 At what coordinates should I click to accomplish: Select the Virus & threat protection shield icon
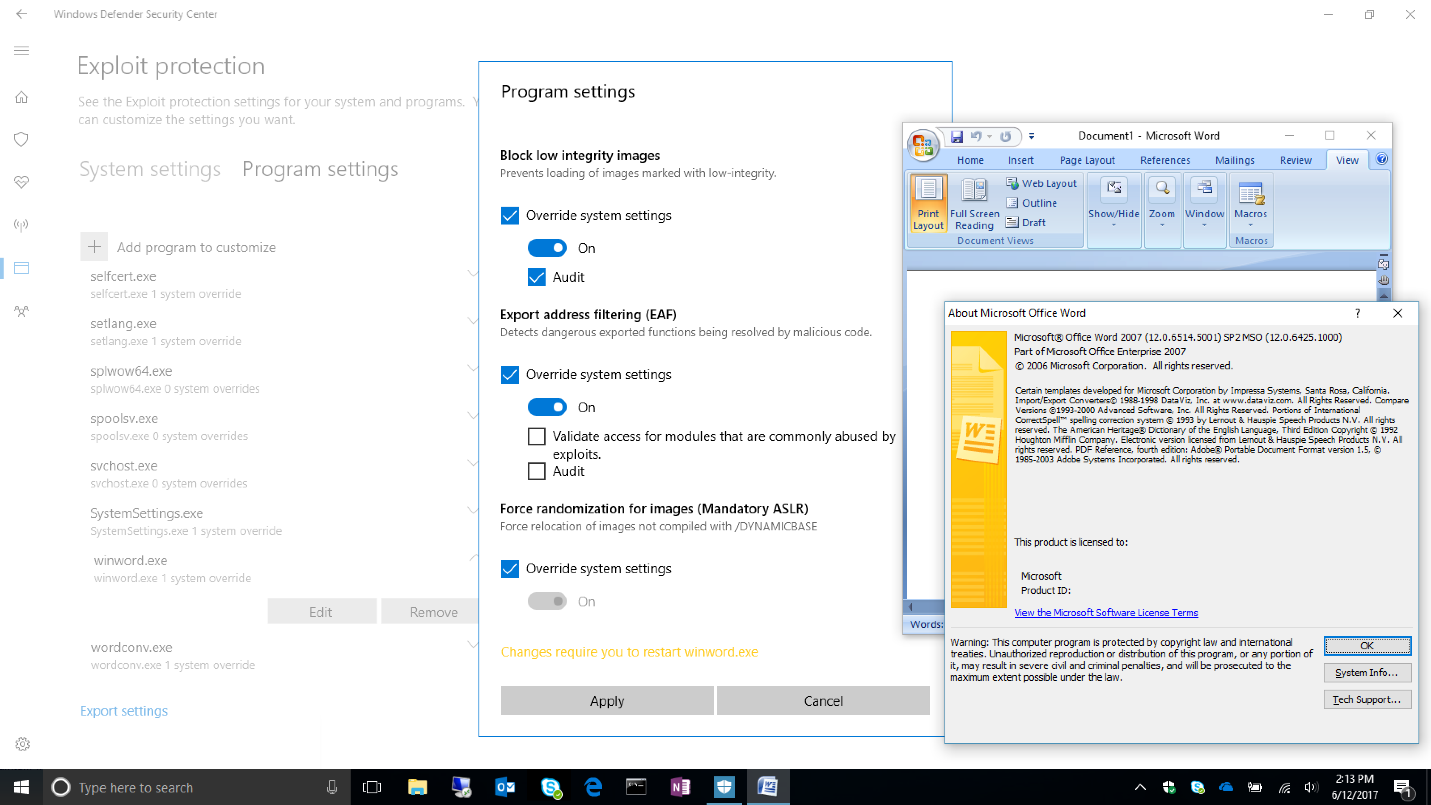point(21,139)
